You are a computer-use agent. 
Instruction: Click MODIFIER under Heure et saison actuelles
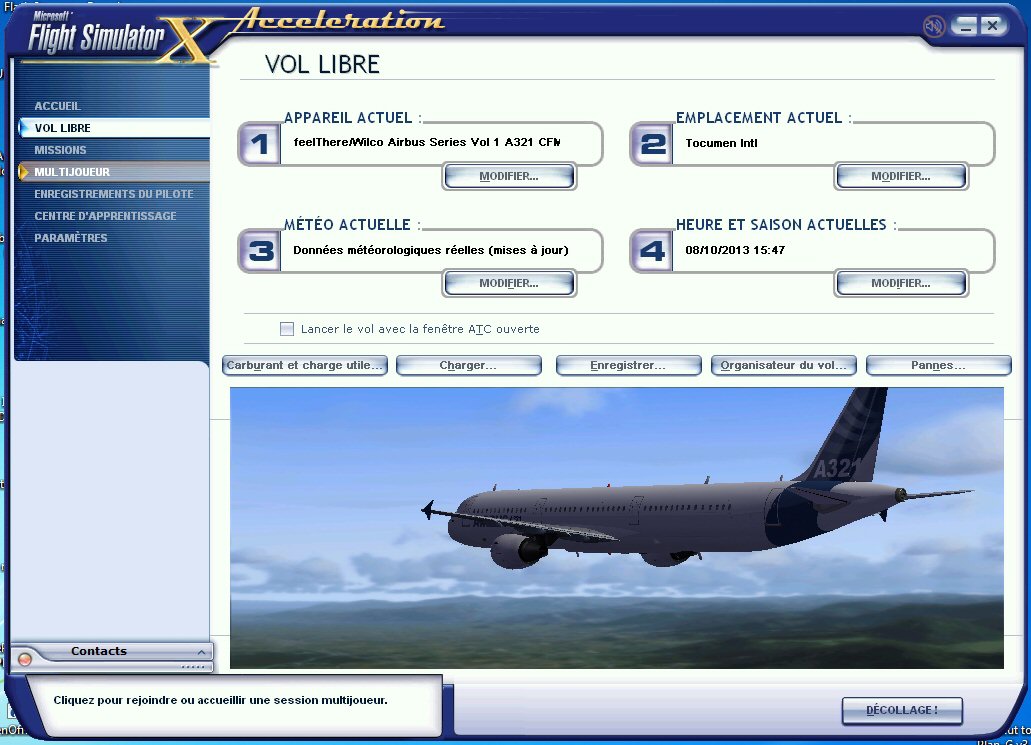[x=901, y=283]
